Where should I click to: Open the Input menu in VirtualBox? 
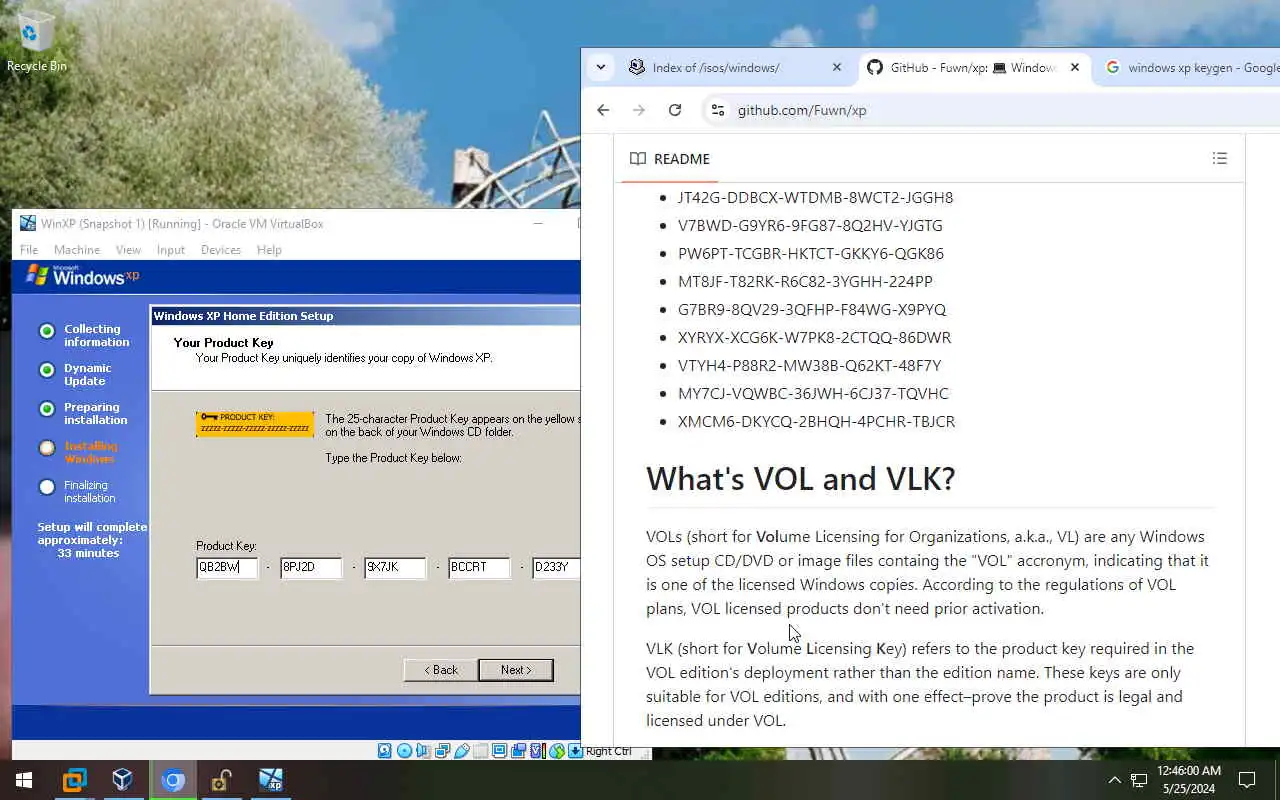click(170, 250)
